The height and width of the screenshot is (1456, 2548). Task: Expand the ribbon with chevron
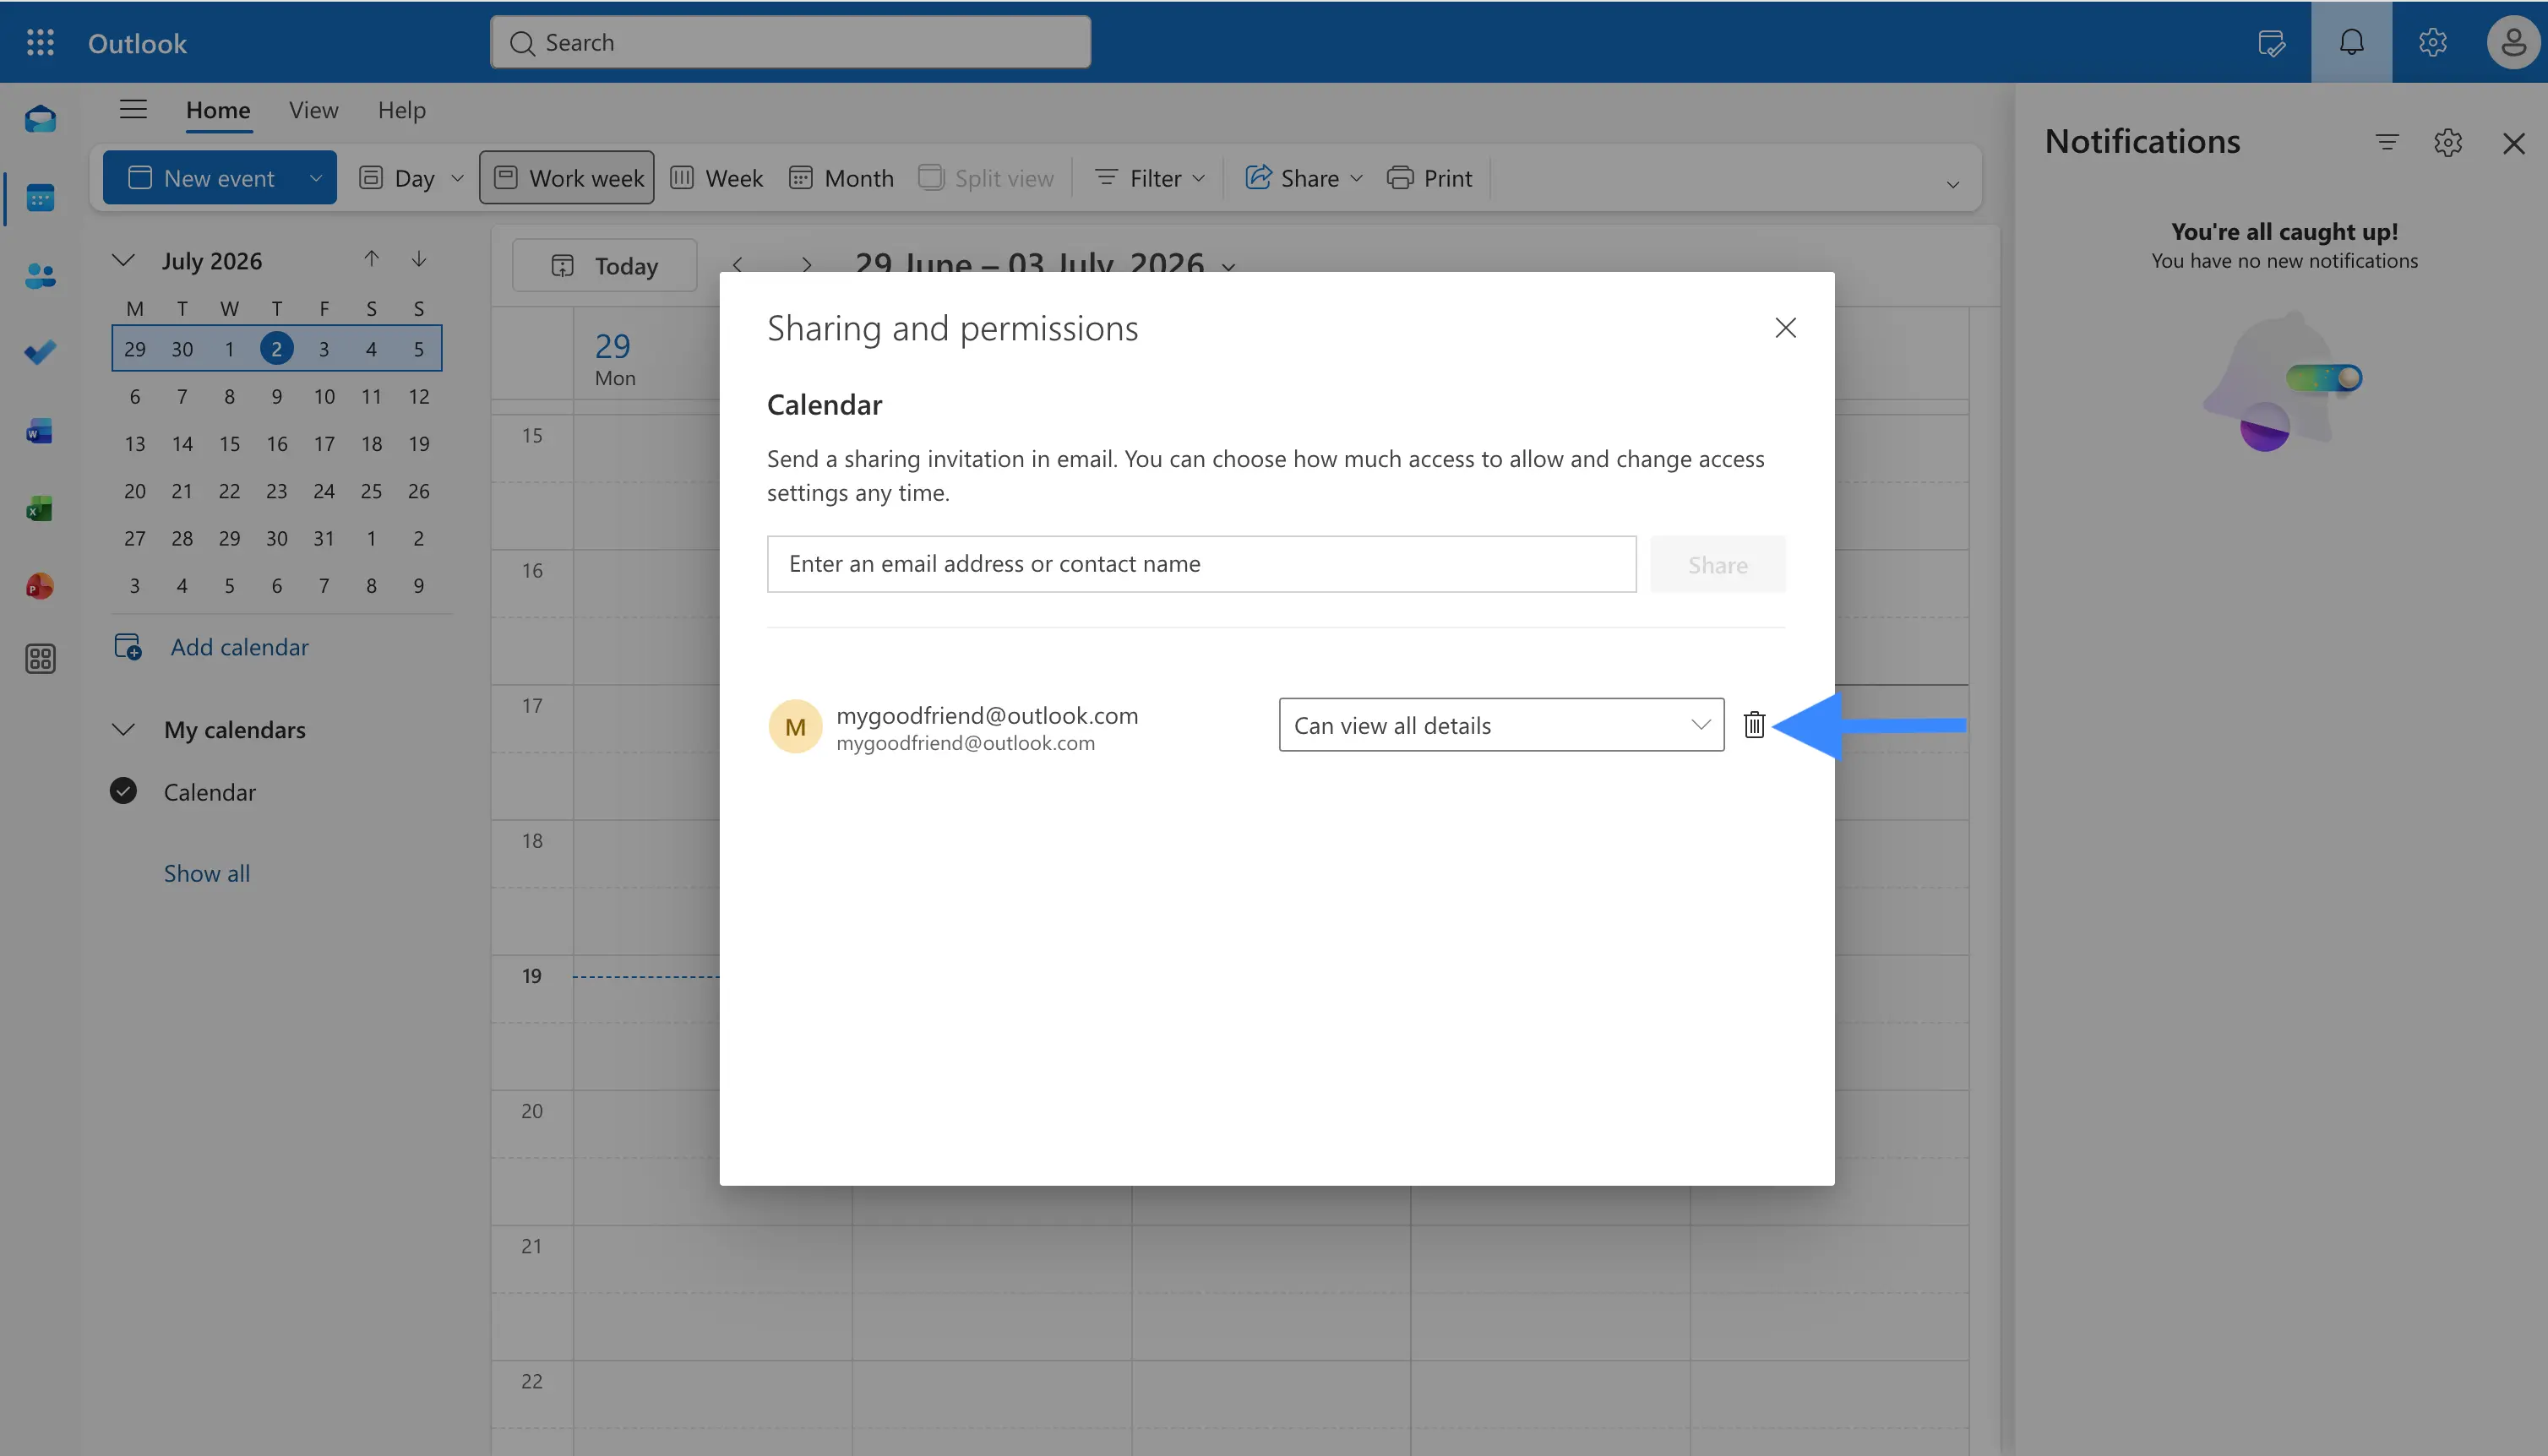pyautogui.click(x=1952, y=185)
